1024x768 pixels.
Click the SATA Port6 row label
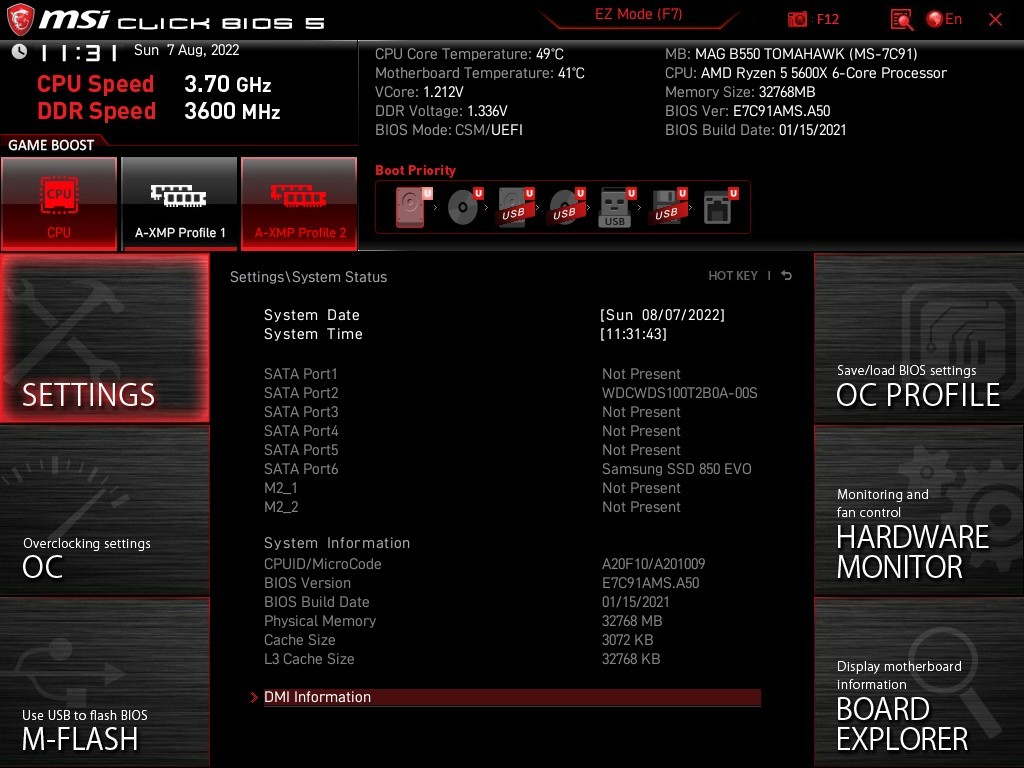pos(301,469)
